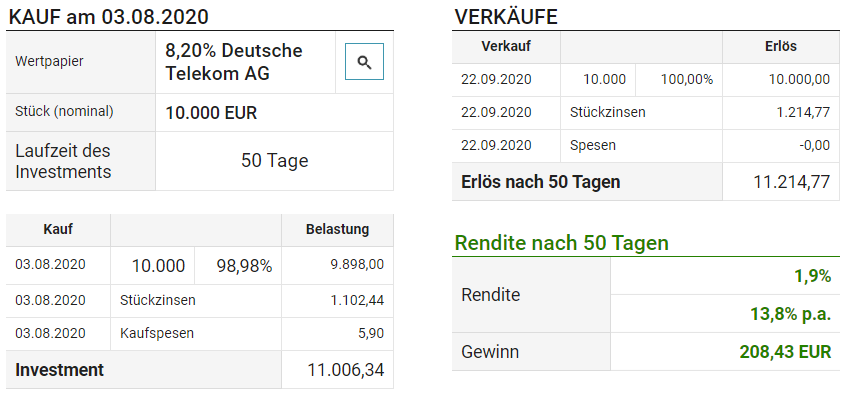The width and height of the screenshot is (852, 395).
Task: Click the Kauf column header
Action: coord(58,230)
